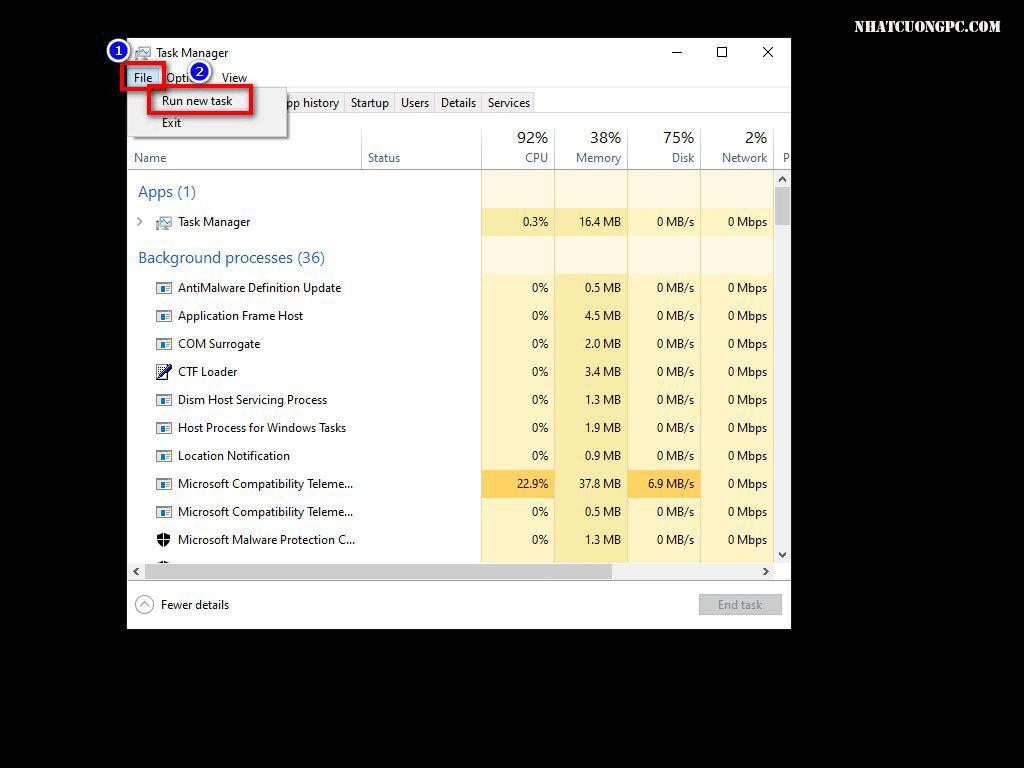Open the Services tab
This screenshot has width=1024, height=768.
pyautogui.click(x=508, y=103)
